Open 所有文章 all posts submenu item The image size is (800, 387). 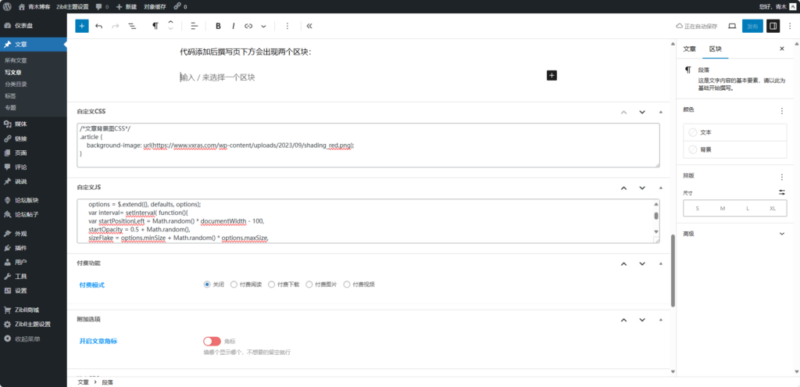pos(15,60)
